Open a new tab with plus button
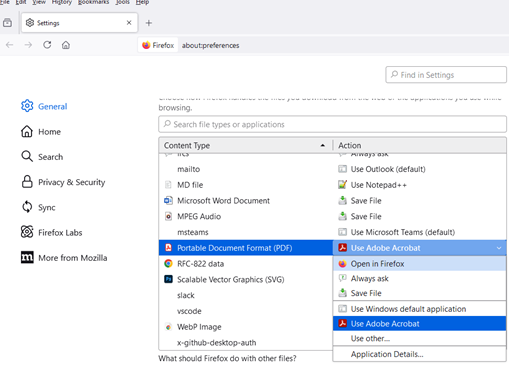Viewport: 509px width, 368px height. click(149, 23)
